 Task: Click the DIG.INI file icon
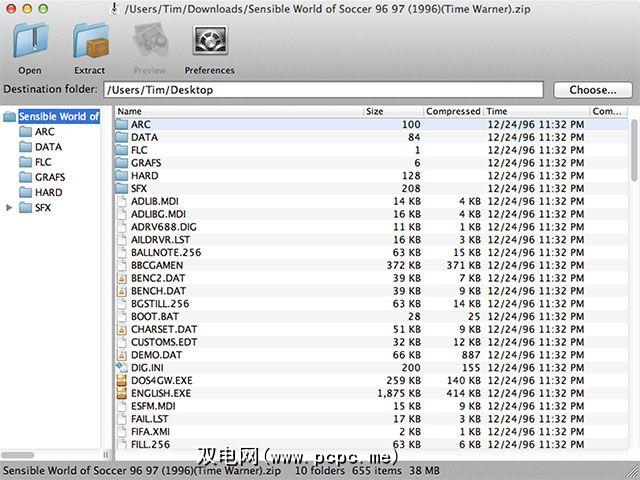coord(122,367)
